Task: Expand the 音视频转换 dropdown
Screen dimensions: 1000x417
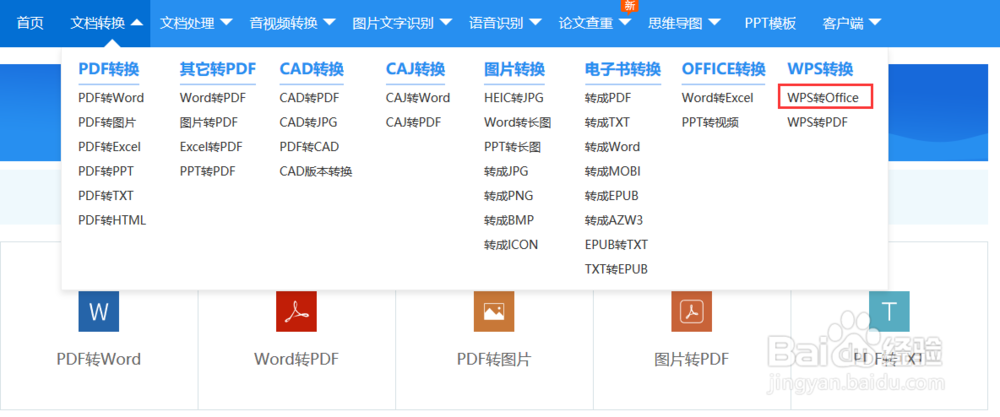Action: (329, 24)
